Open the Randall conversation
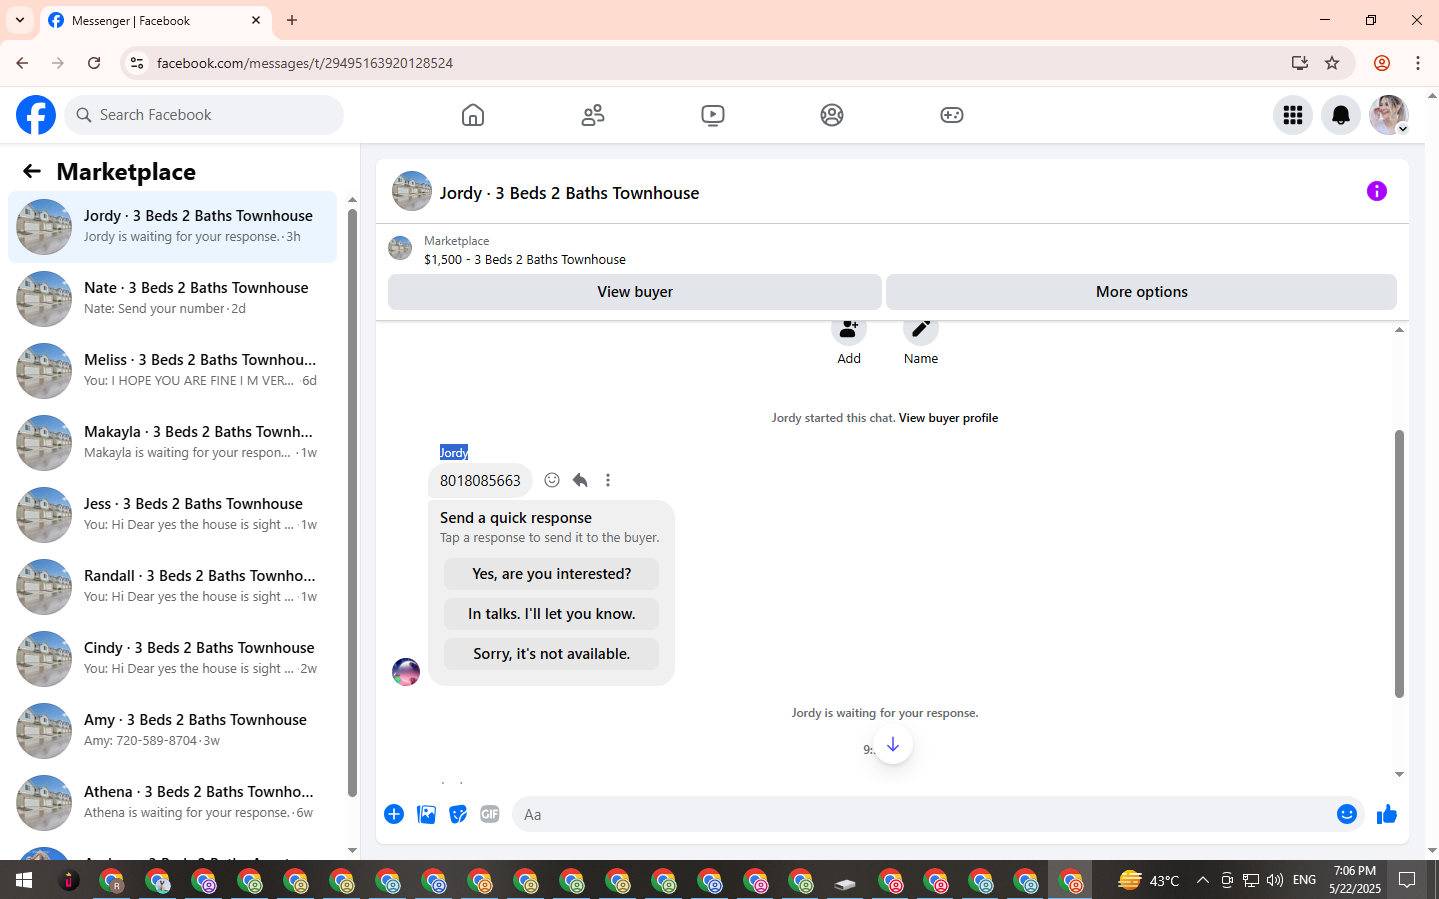 [x=172, y=587]
